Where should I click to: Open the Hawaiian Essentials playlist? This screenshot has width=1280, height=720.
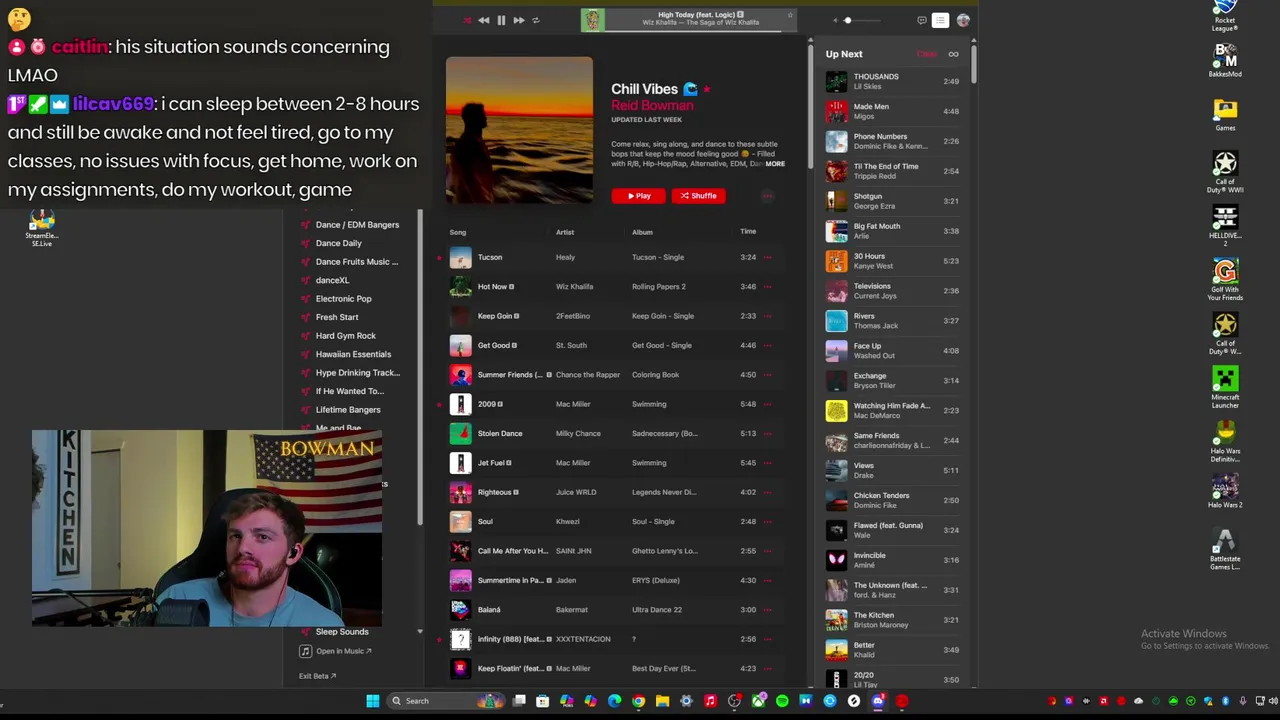[353, 354]
